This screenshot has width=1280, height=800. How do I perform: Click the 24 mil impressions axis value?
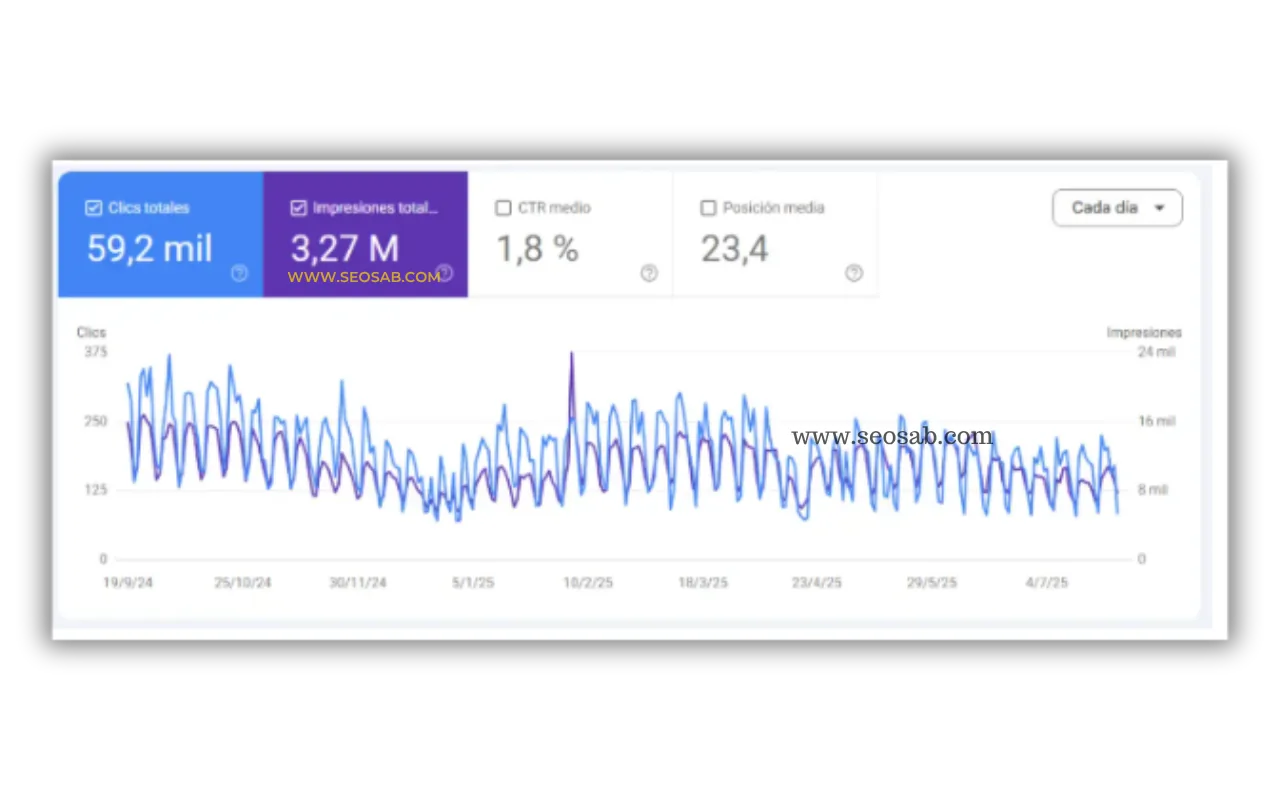click(1157, 352)
